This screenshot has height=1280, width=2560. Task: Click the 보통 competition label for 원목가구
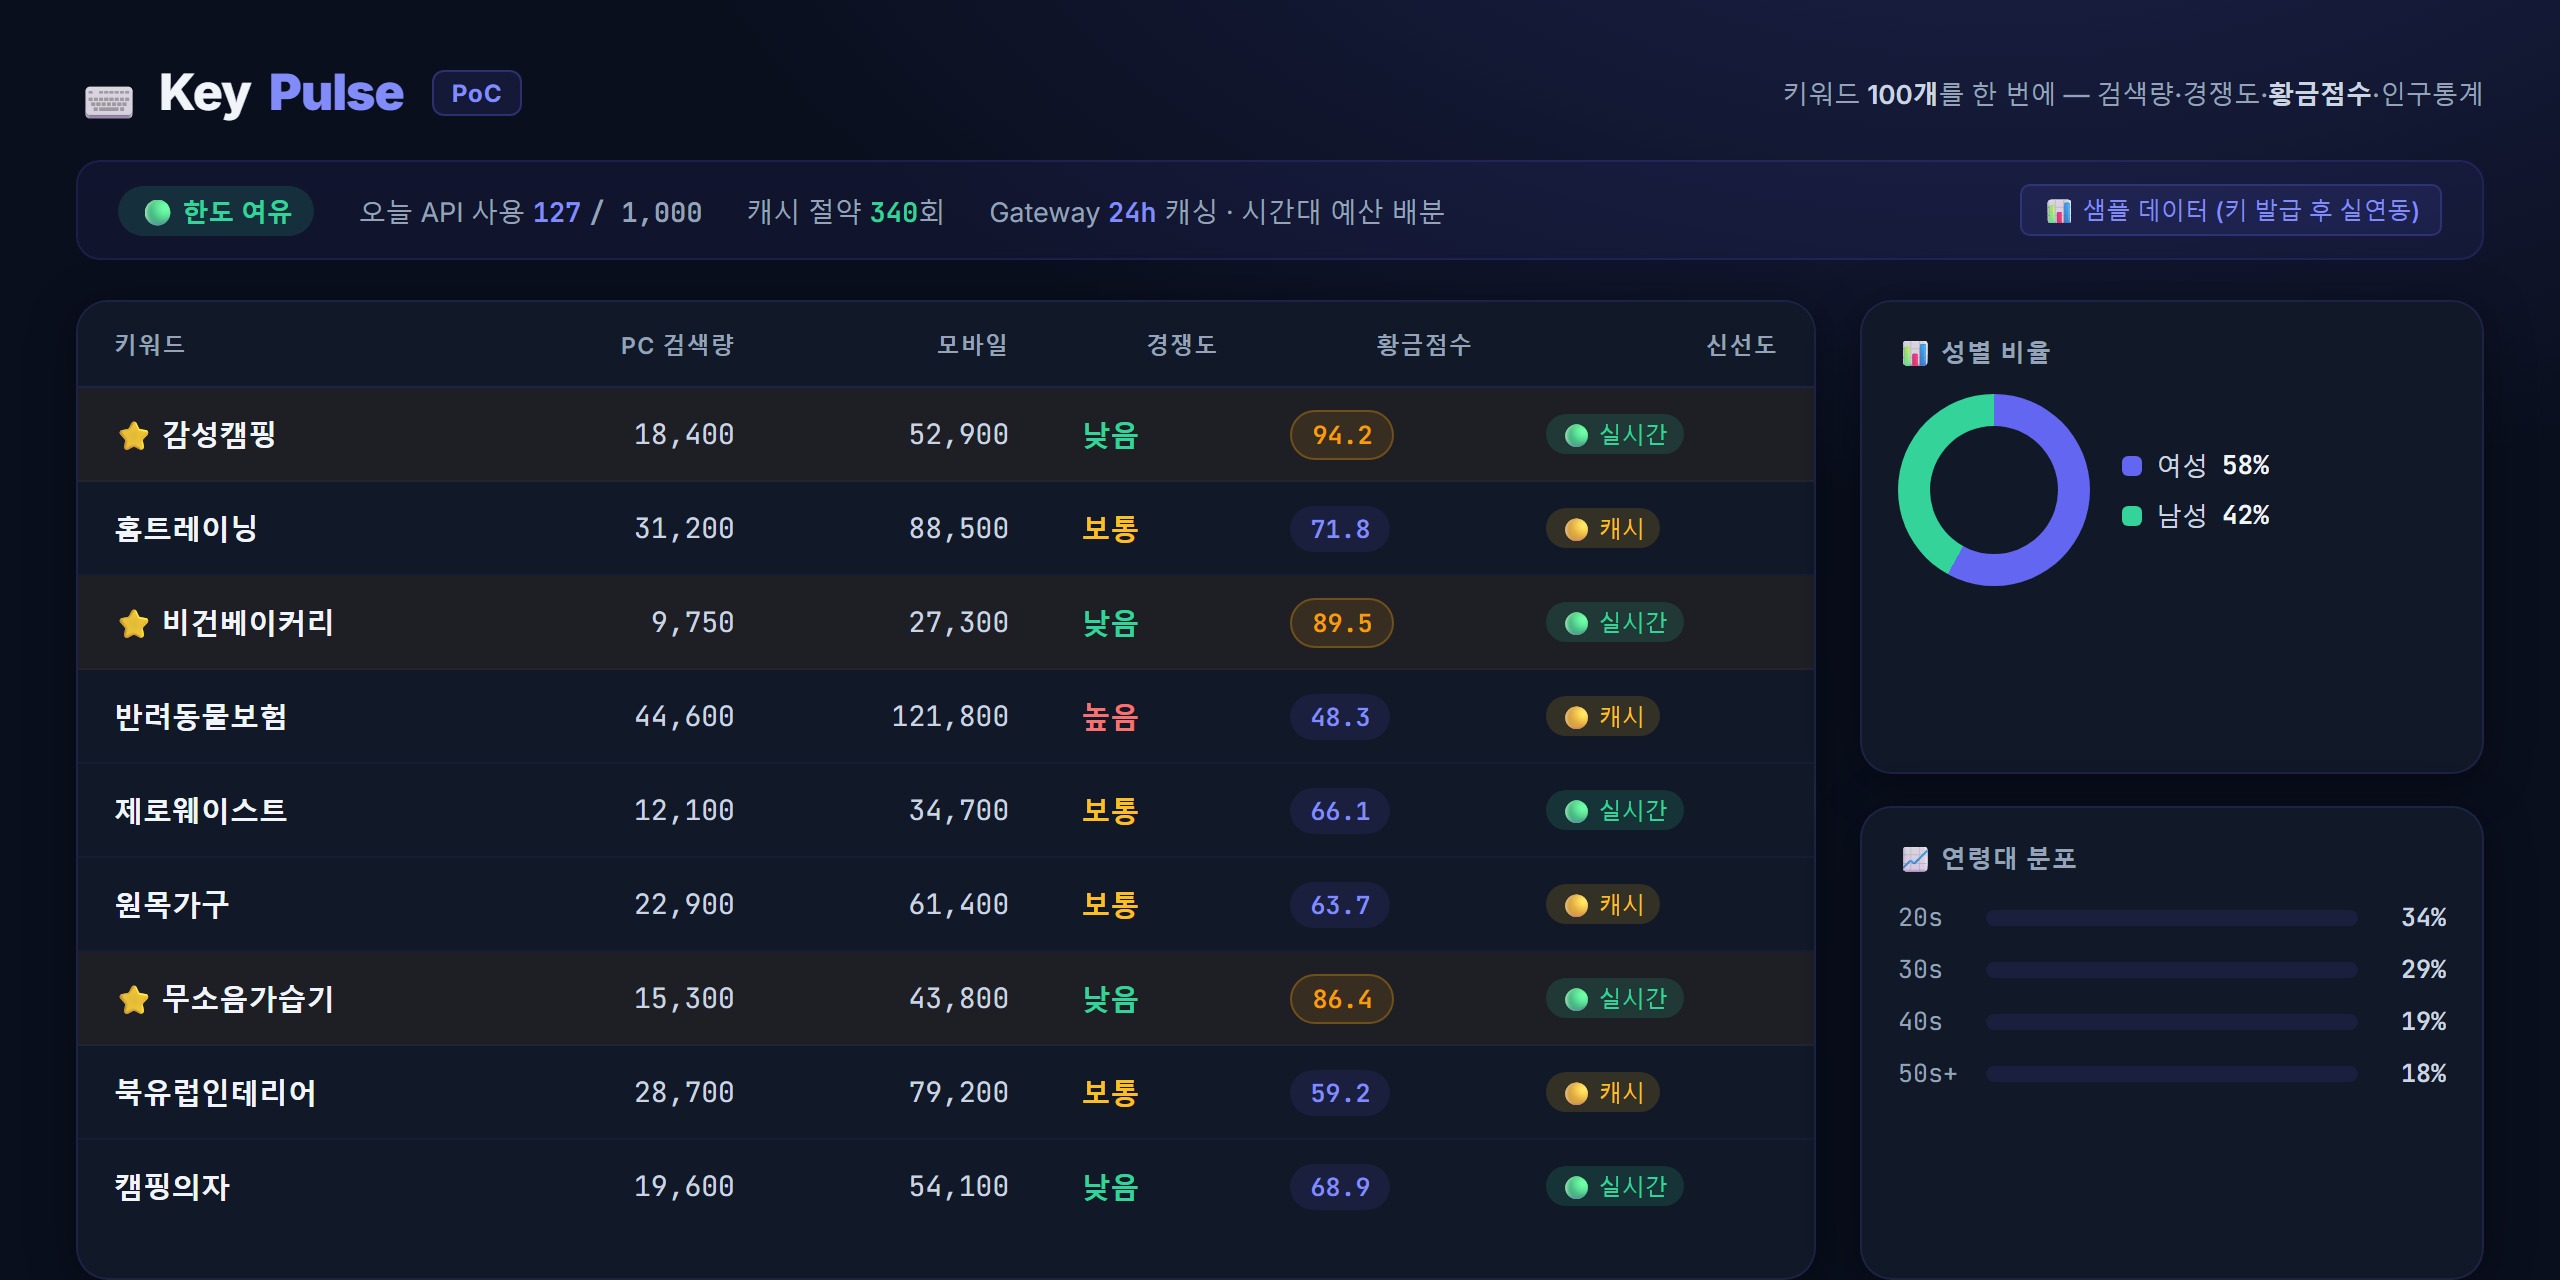coord(1110,905)
